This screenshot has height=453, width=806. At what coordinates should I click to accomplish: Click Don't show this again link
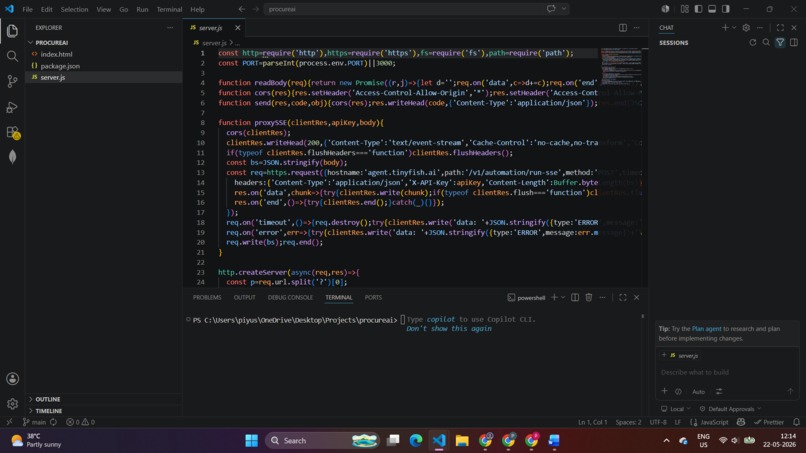(449, 329)
